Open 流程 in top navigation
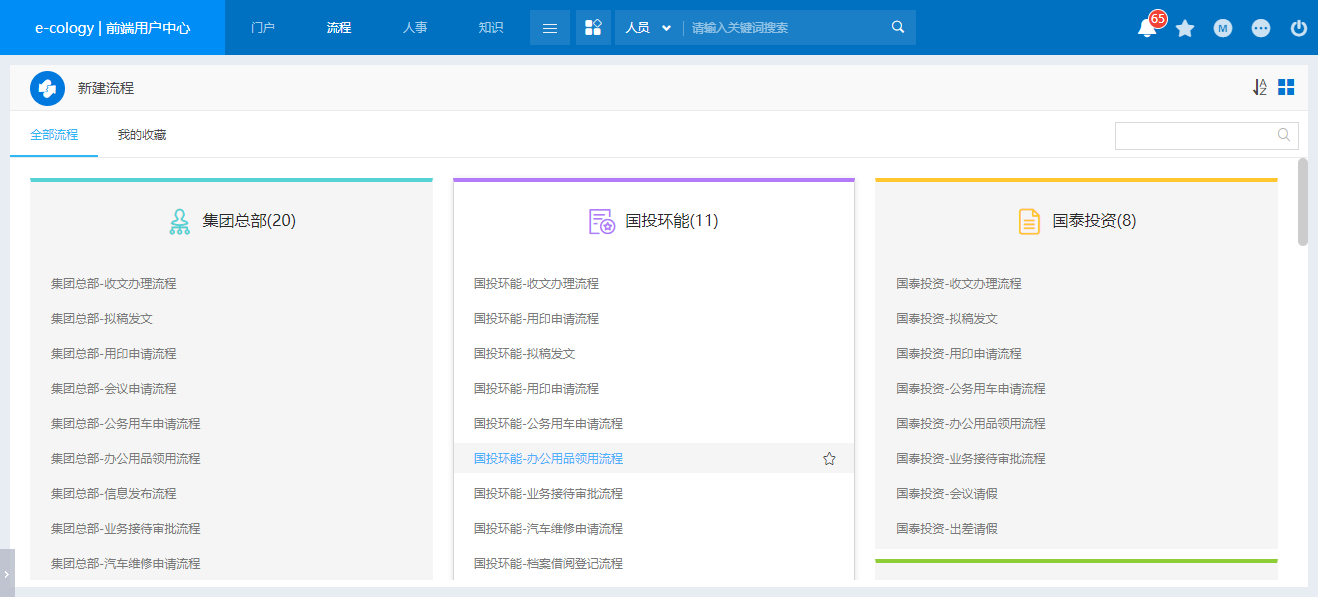Screen dimensions: 1318x597 [339, 28]
